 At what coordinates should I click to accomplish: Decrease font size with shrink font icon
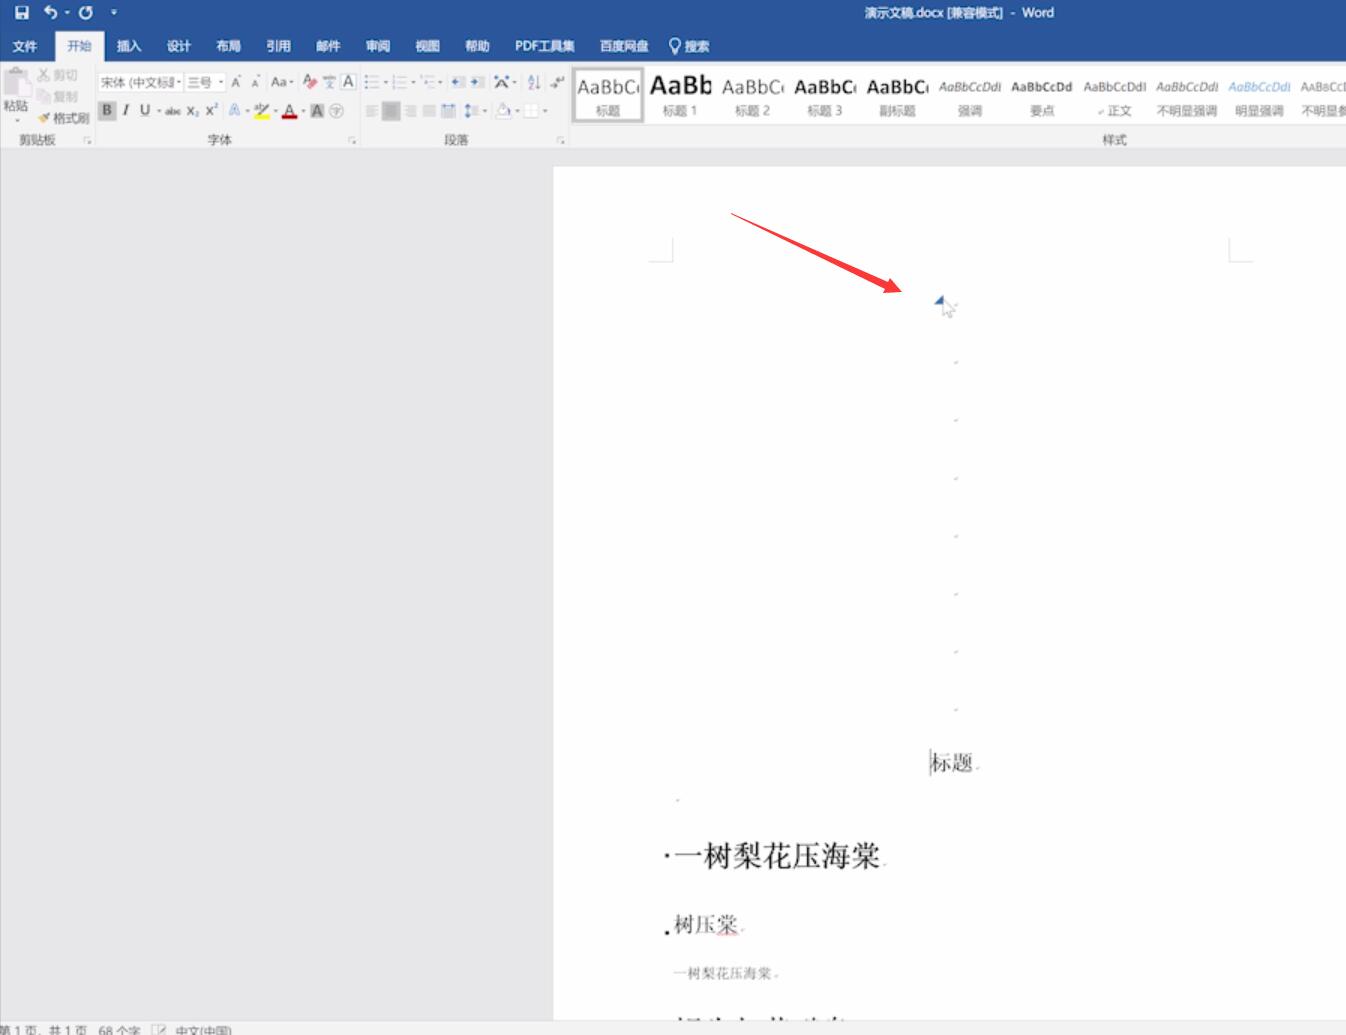click(255, 82)
